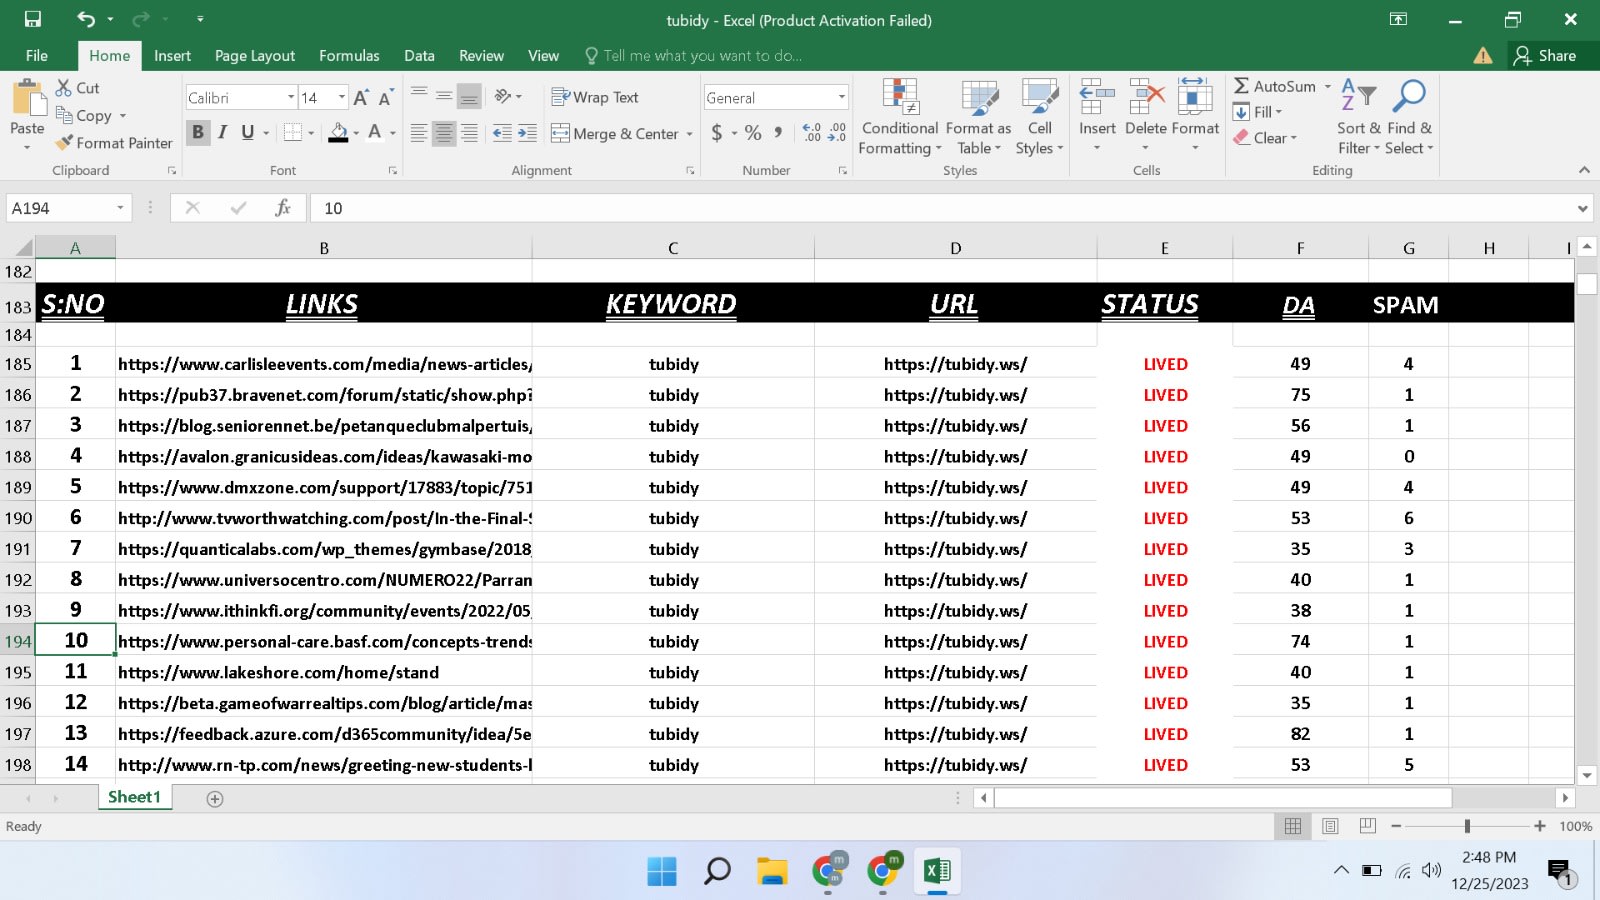Click the Paste clipboard icon

(x=28, y=99)
